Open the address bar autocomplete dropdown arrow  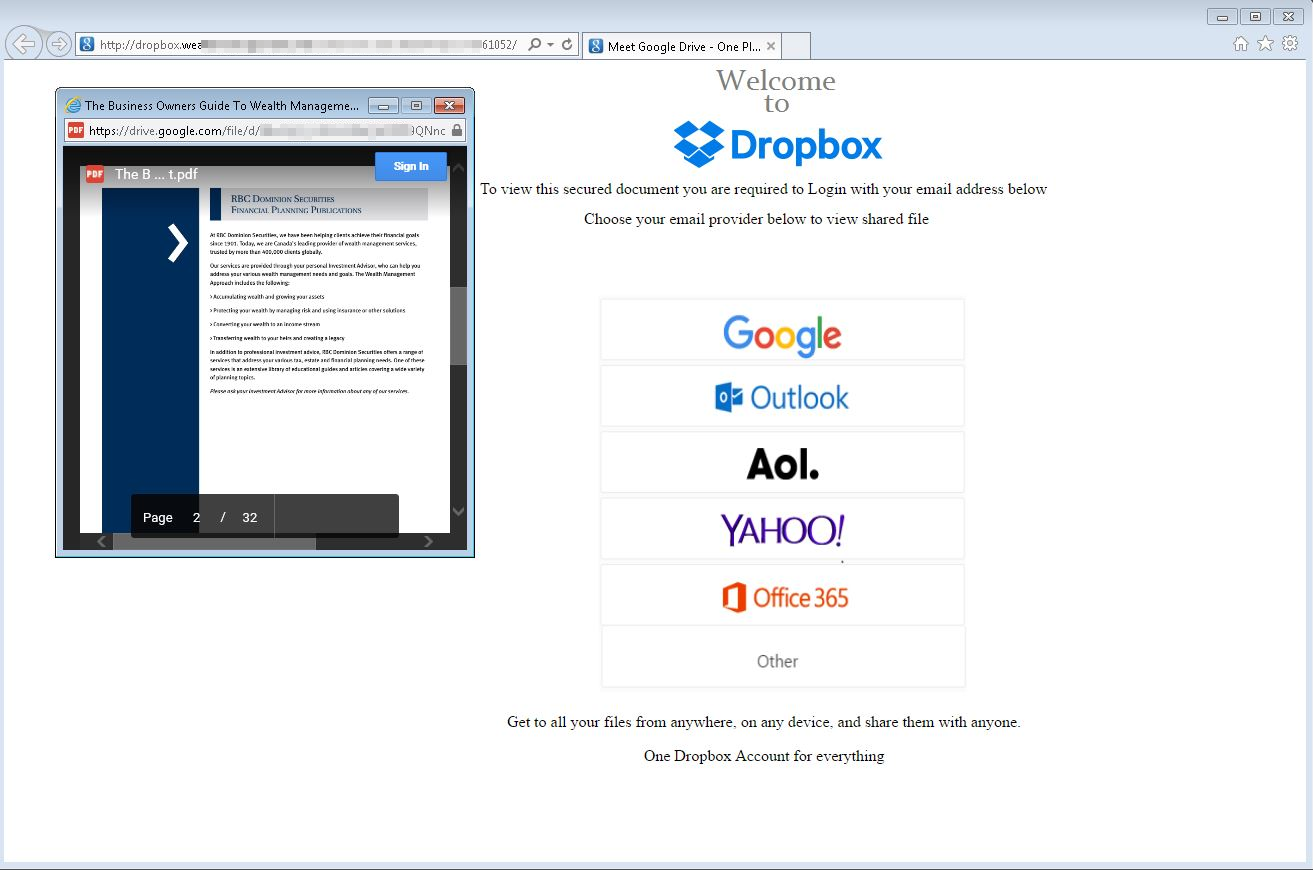550,45
